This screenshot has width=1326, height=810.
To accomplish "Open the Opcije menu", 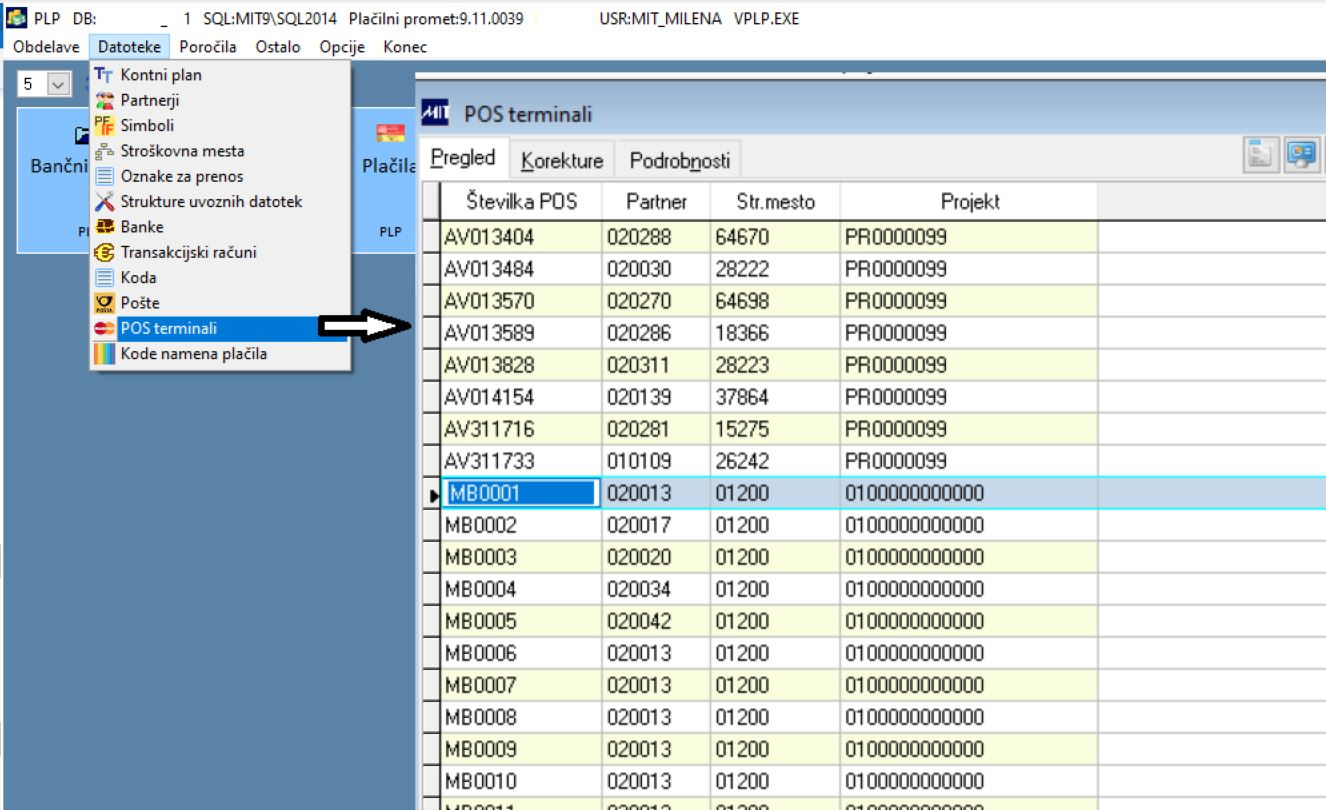I will 342,47.
